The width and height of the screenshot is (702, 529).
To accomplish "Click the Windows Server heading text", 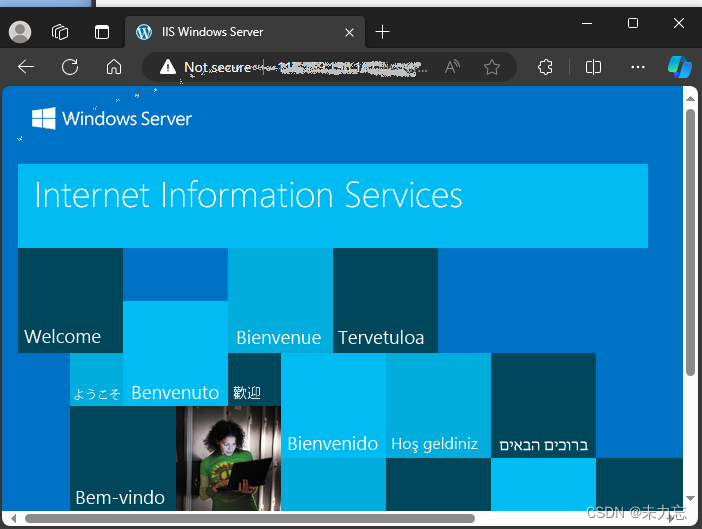I will pyautogui.click(x=127, y=119).
